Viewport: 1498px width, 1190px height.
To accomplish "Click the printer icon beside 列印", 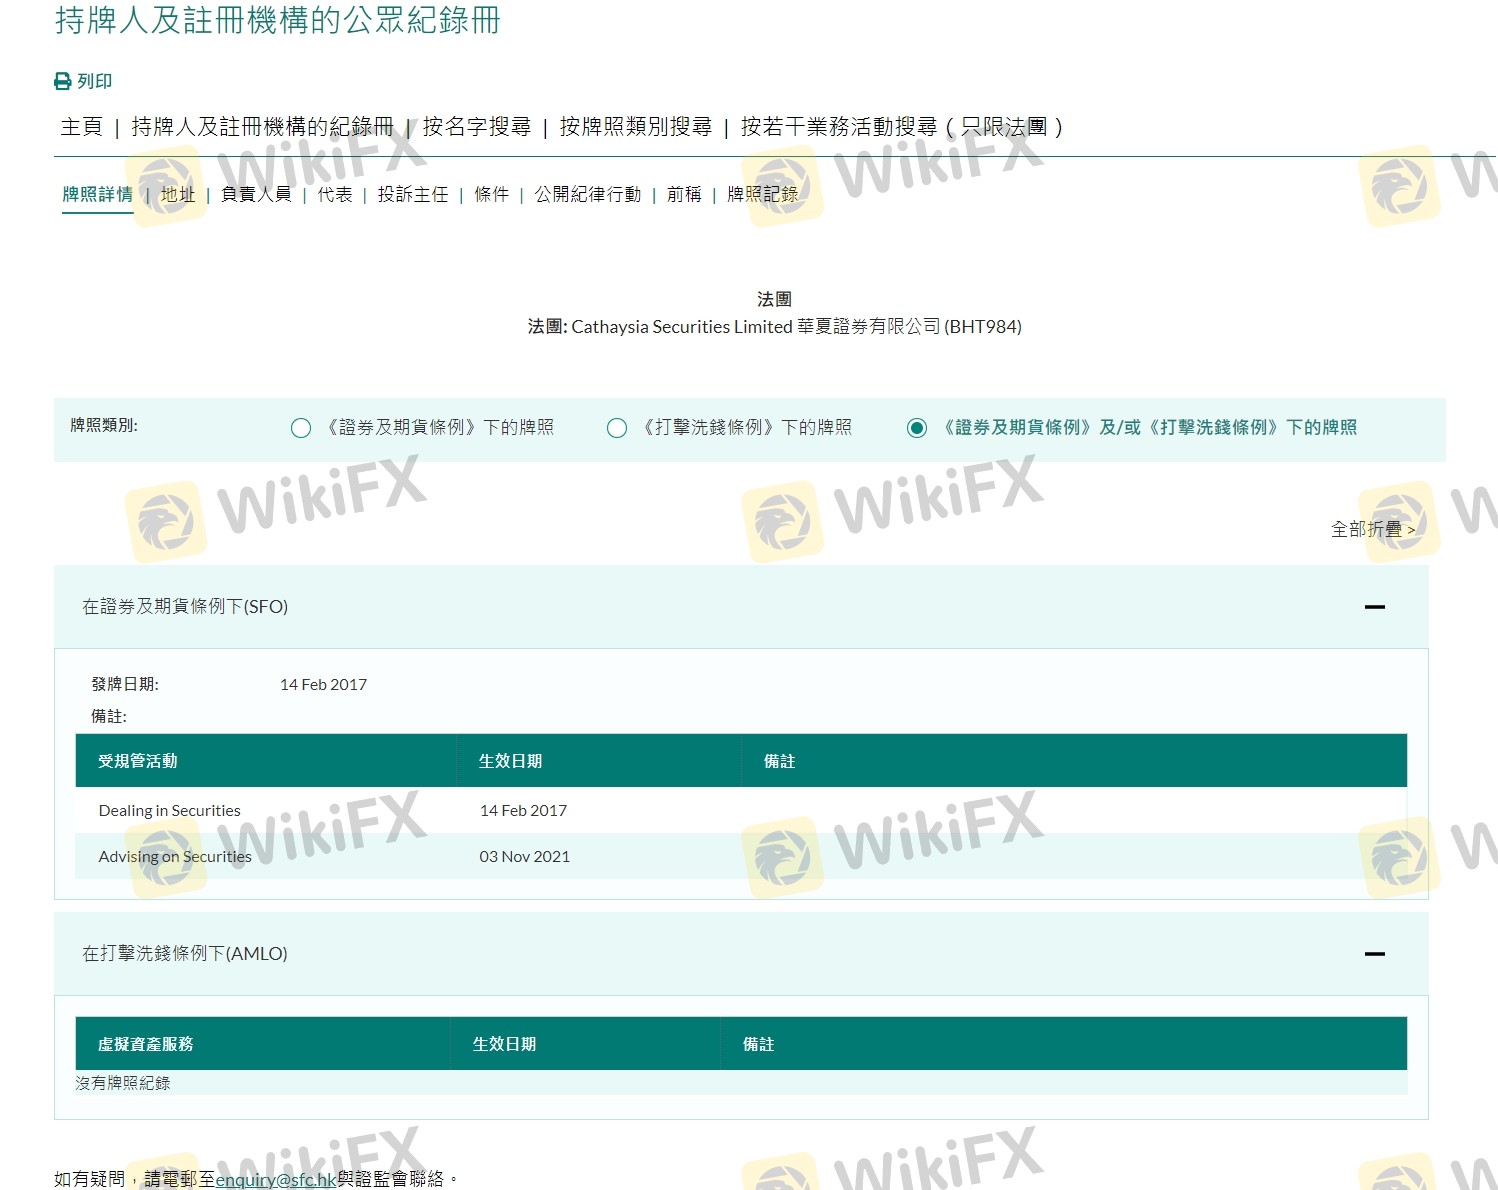I will (x=62, y=82).
